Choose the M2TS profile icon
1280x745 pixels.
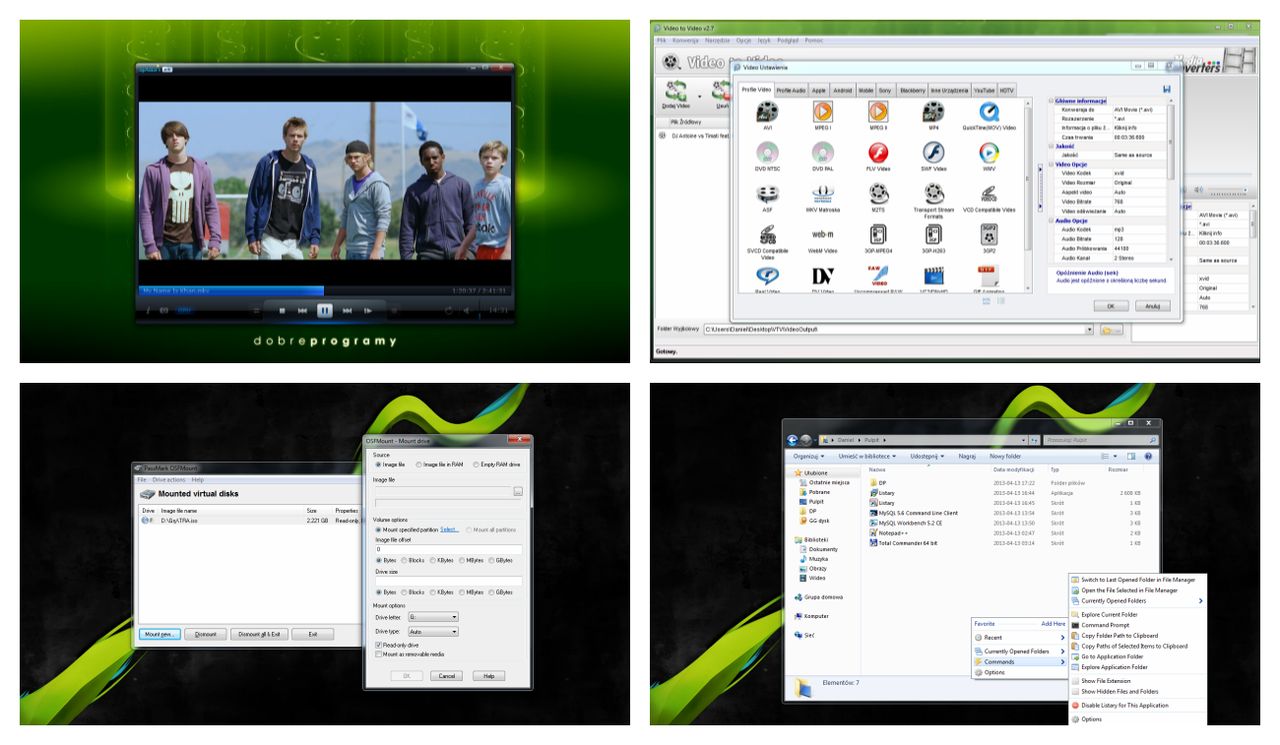878,194
